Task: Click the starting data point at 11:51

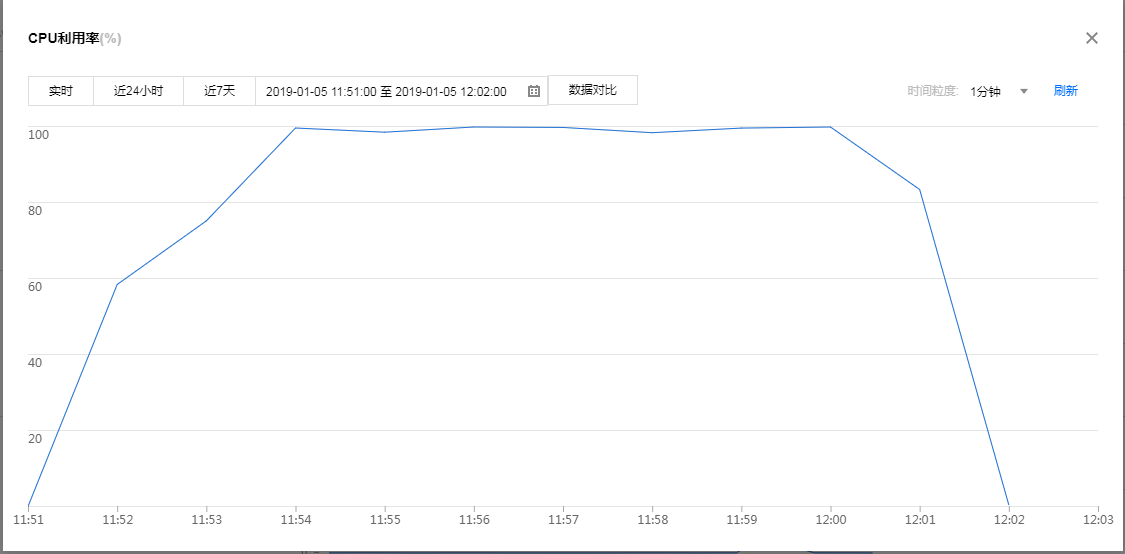Action: click(29, 506)
